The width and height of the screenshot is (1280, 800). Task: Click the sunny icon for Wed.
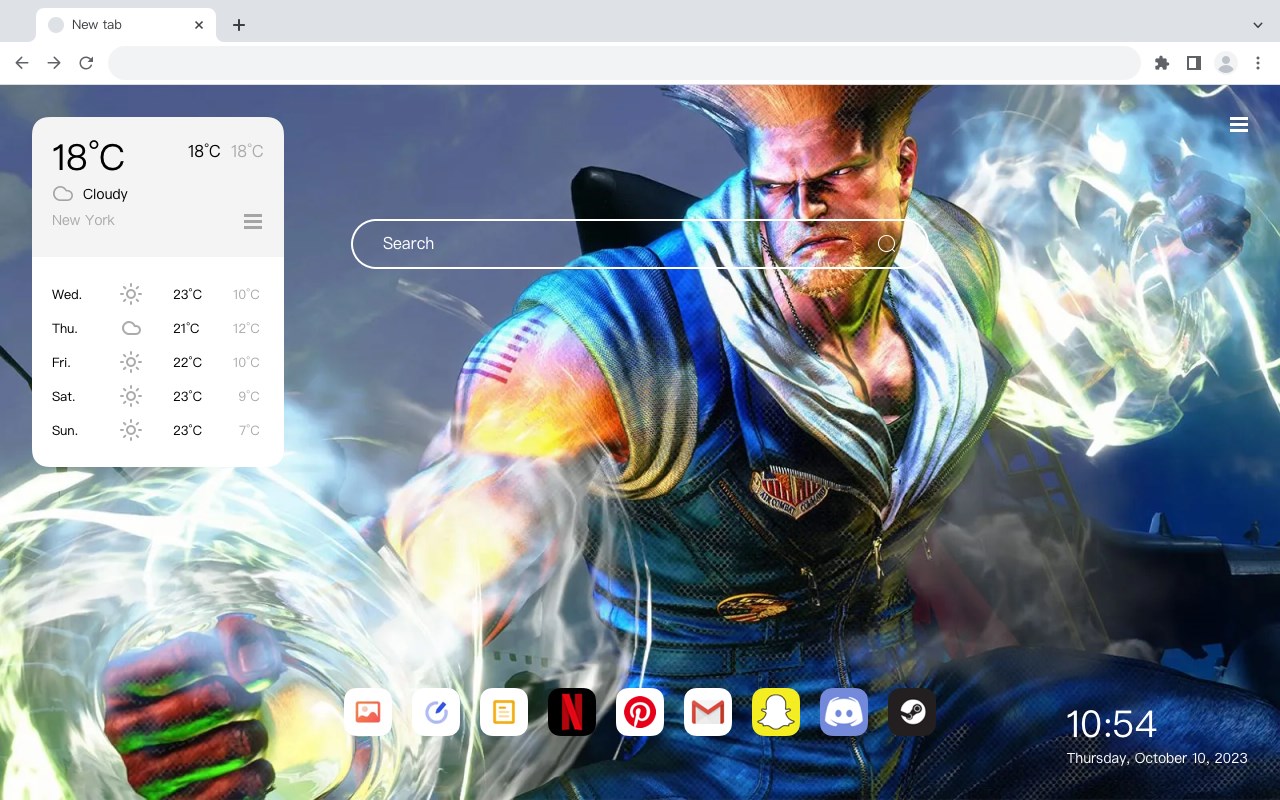pyautogui.click(x=131, y=294)
